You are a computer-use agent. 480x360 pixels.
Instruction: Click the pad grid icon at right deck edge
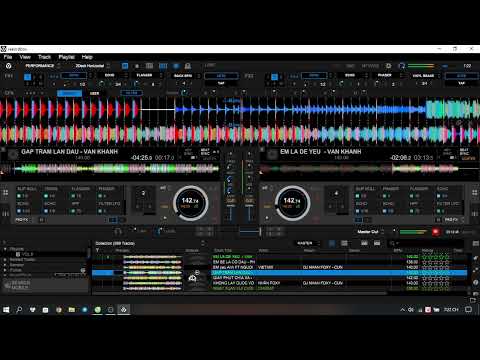475,193
